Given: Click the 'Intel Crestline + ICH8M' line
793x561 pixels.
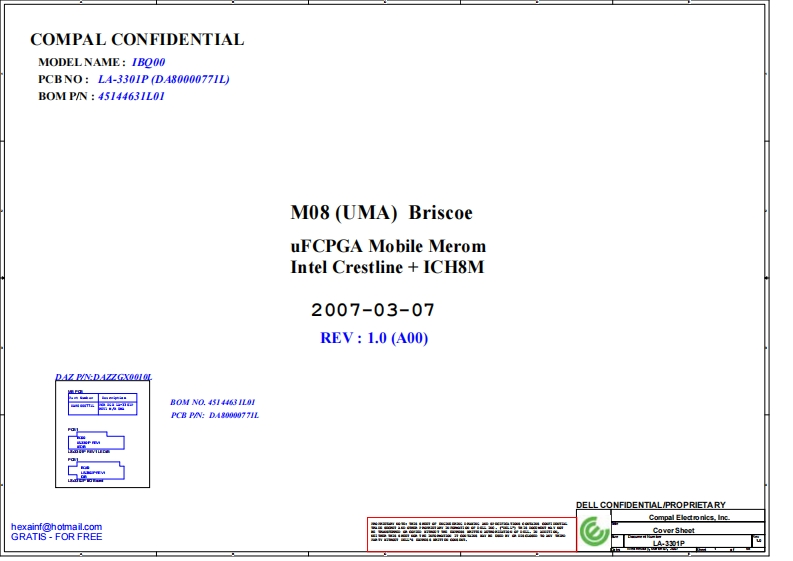Looking at the screenshot, I should [x=387, y=267].
